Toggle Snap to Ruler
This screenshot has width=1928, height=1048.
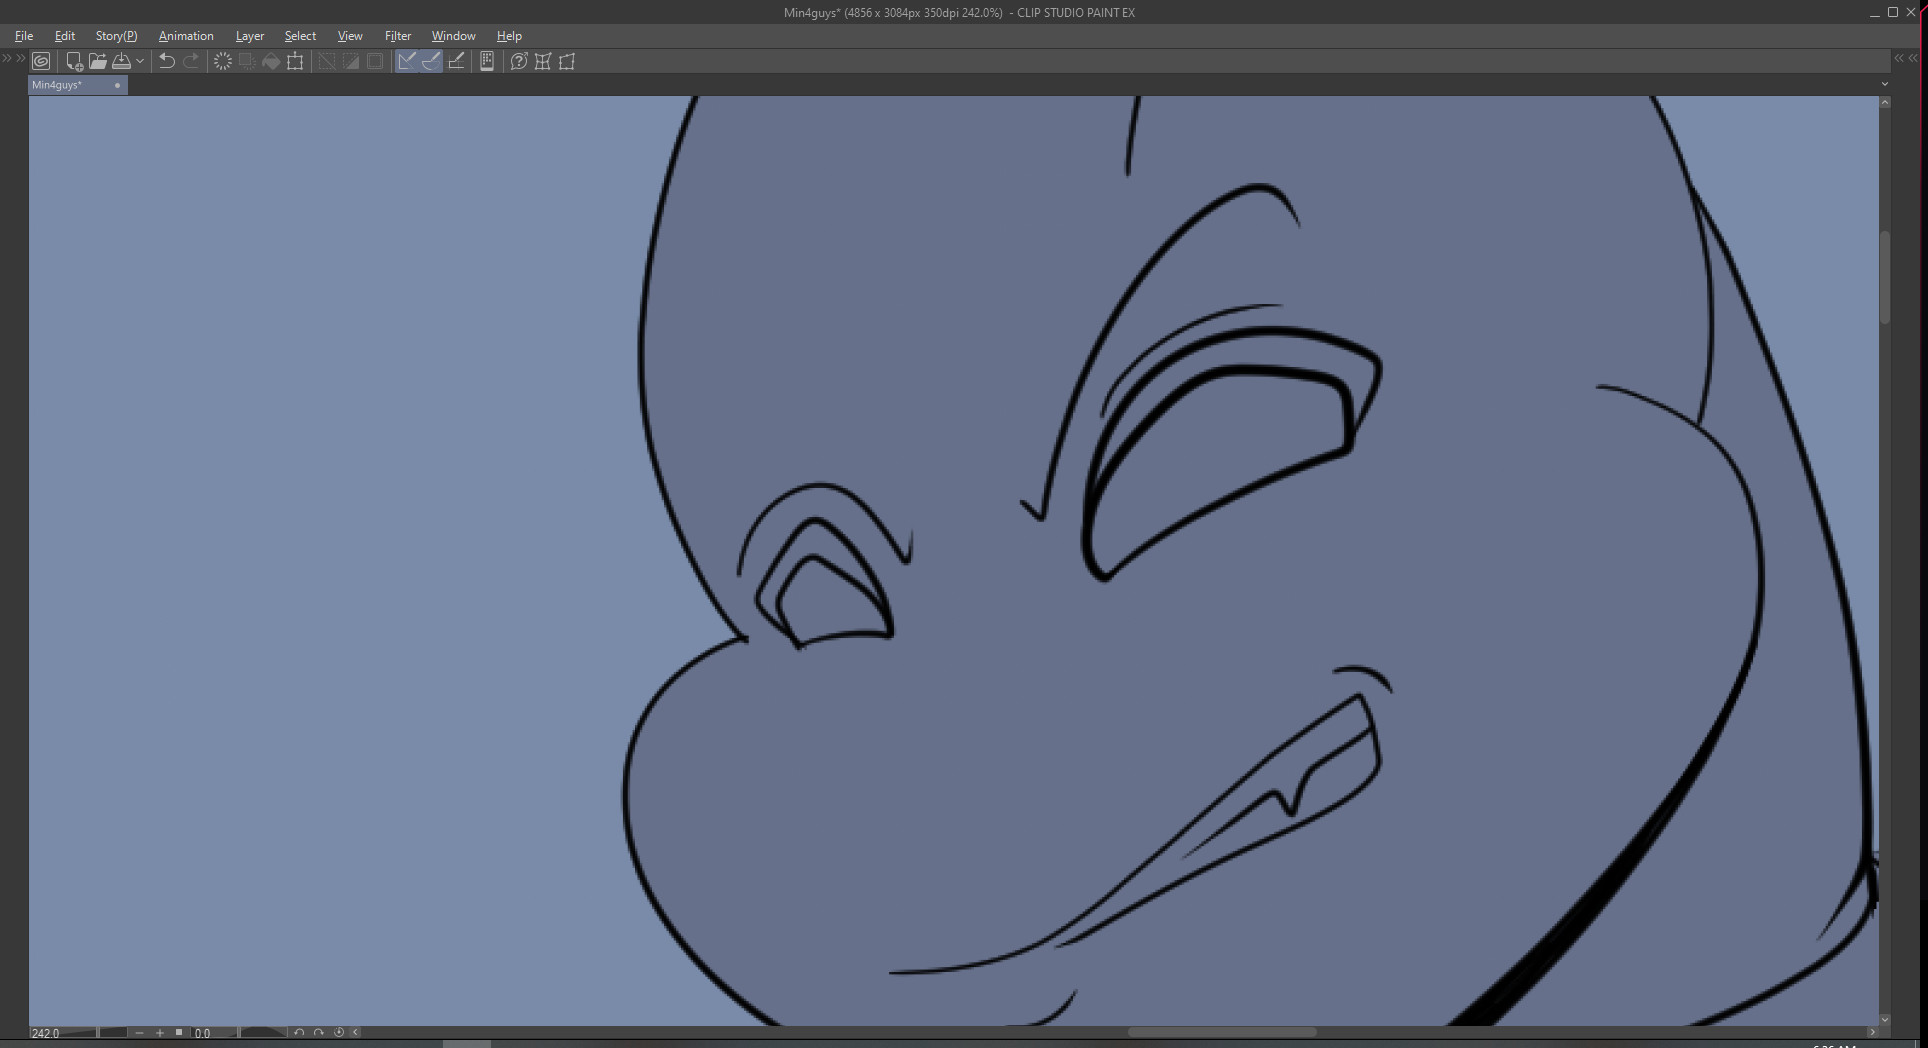point(407,61)
